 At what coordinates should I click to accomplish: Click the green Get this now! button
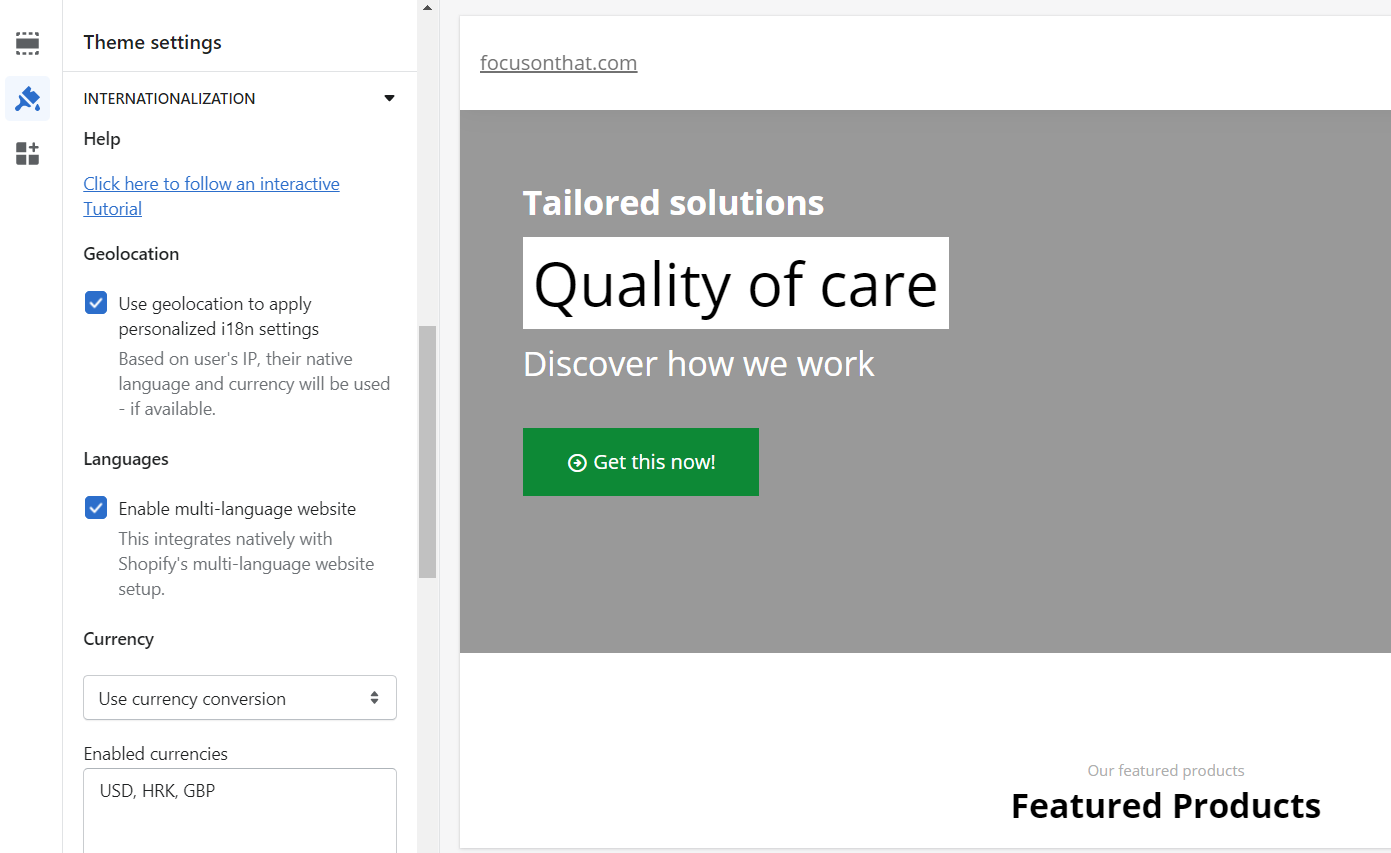click(x=641, y=462)
